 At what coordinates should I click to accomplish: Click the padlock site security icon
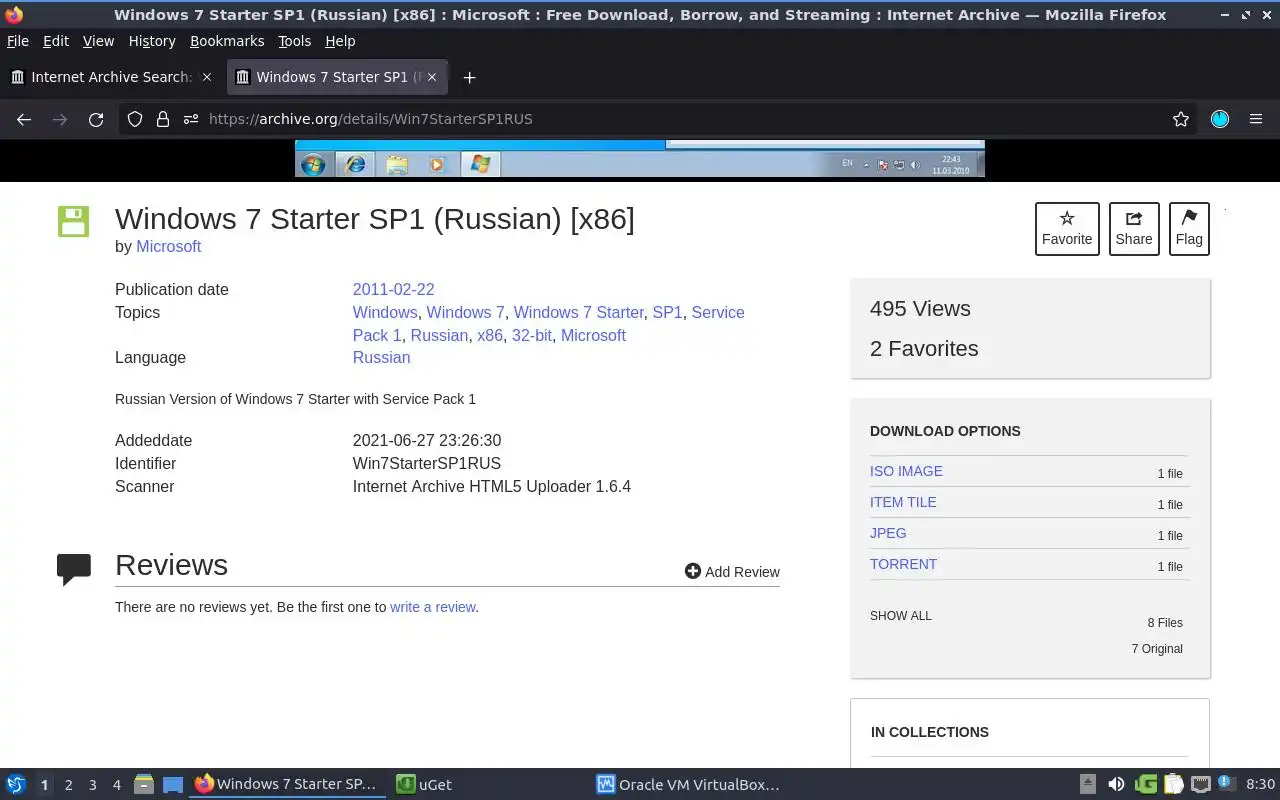[163, 119]
